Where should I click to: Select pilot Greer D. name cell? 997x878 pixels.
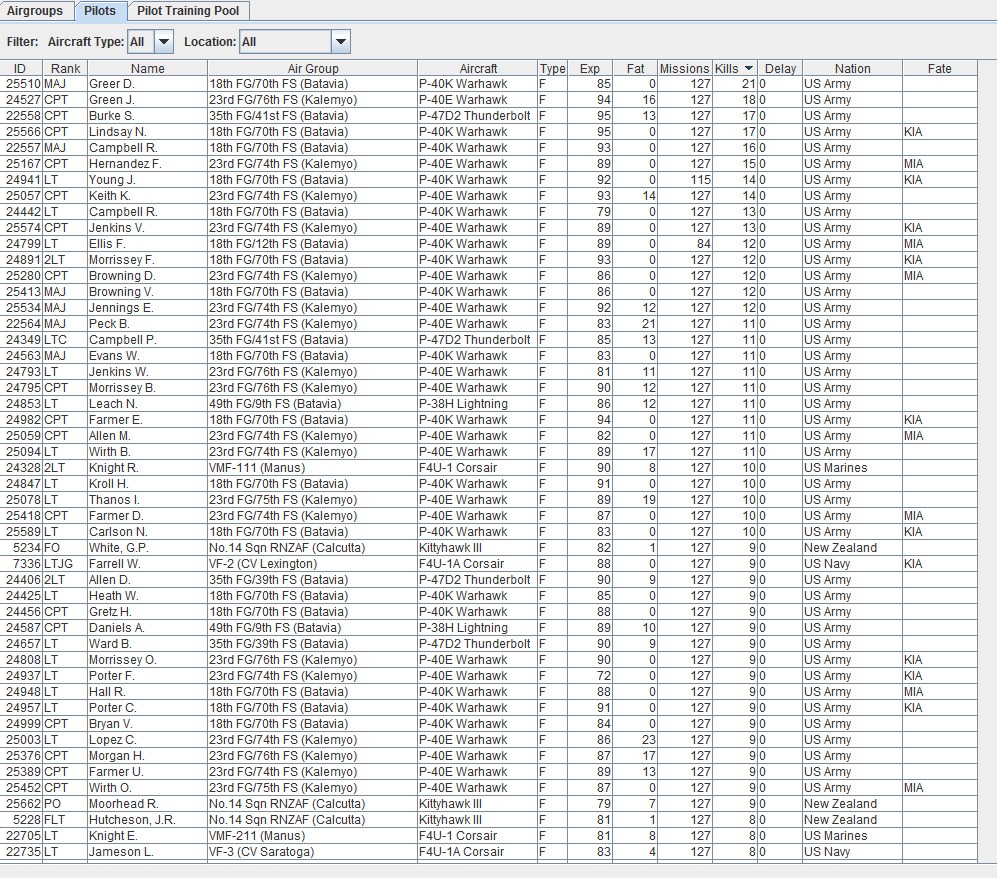pyautogui.click(x=148, y=84)
